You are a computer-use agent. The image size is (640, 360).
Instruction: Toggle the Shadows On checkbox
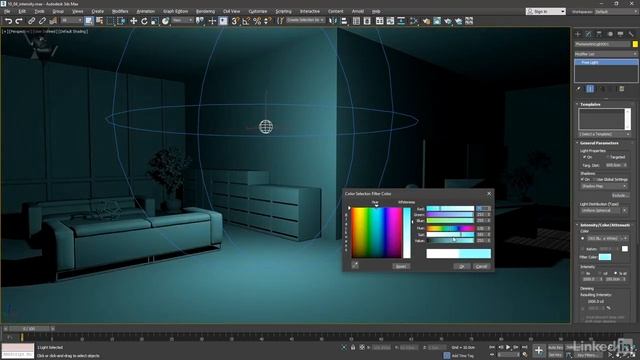[583, 179]
